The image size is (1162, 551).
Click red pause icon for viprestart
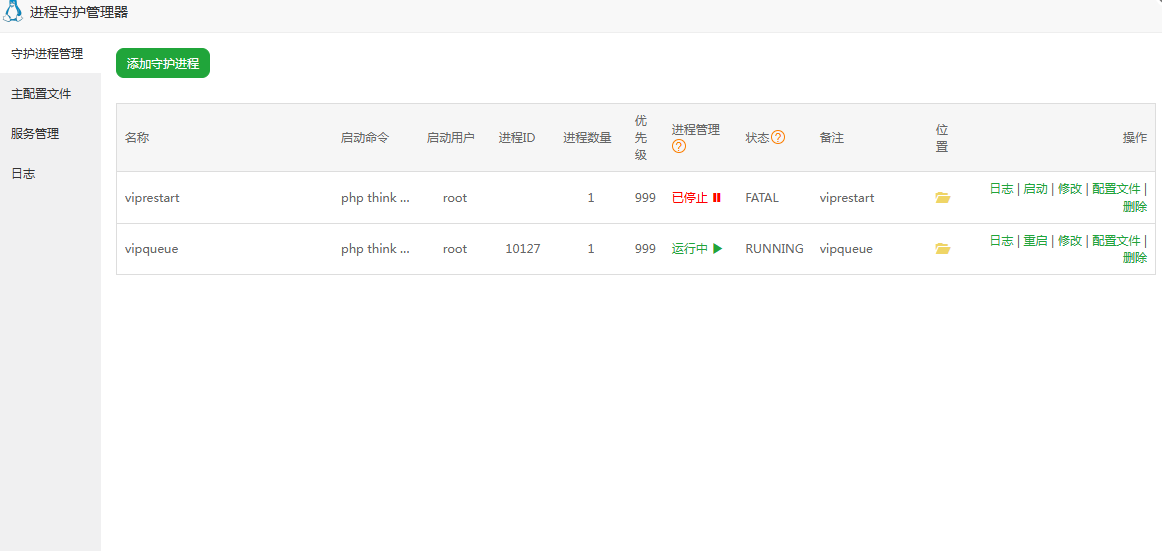[717, 198]
